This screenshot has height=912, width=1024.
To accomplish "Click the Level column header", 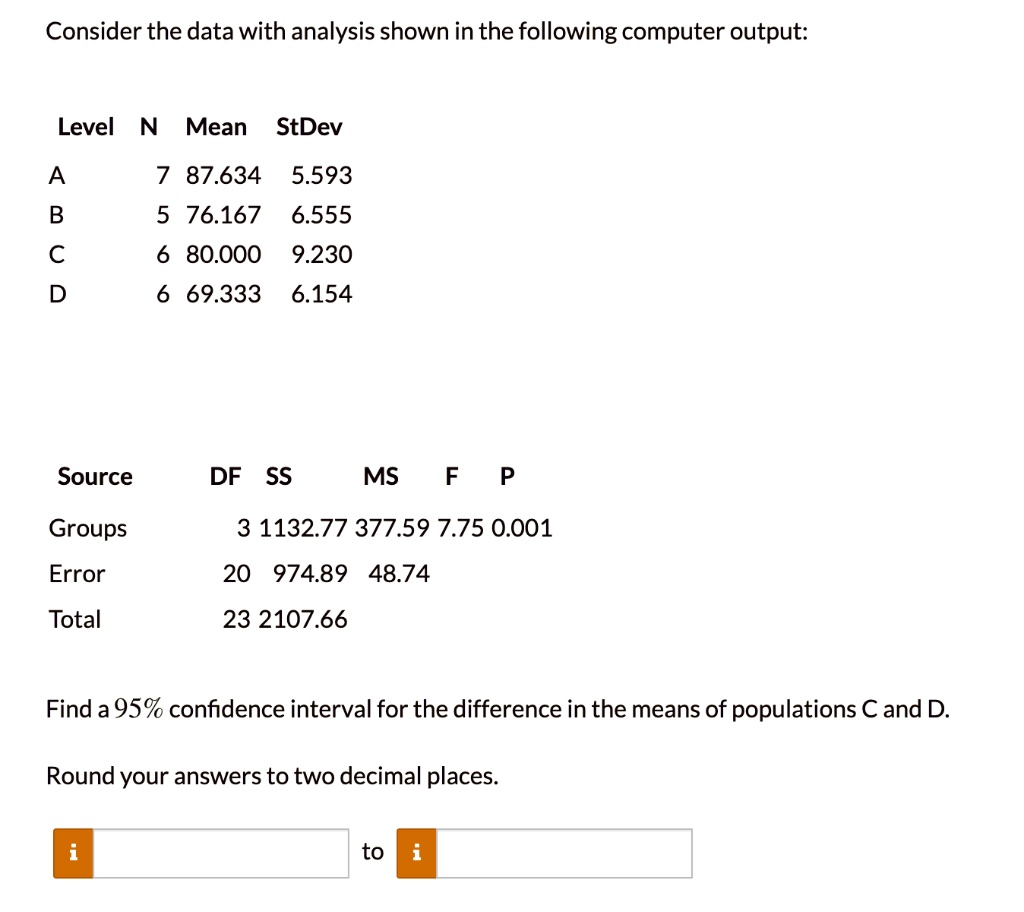I will tap(86, 126).
